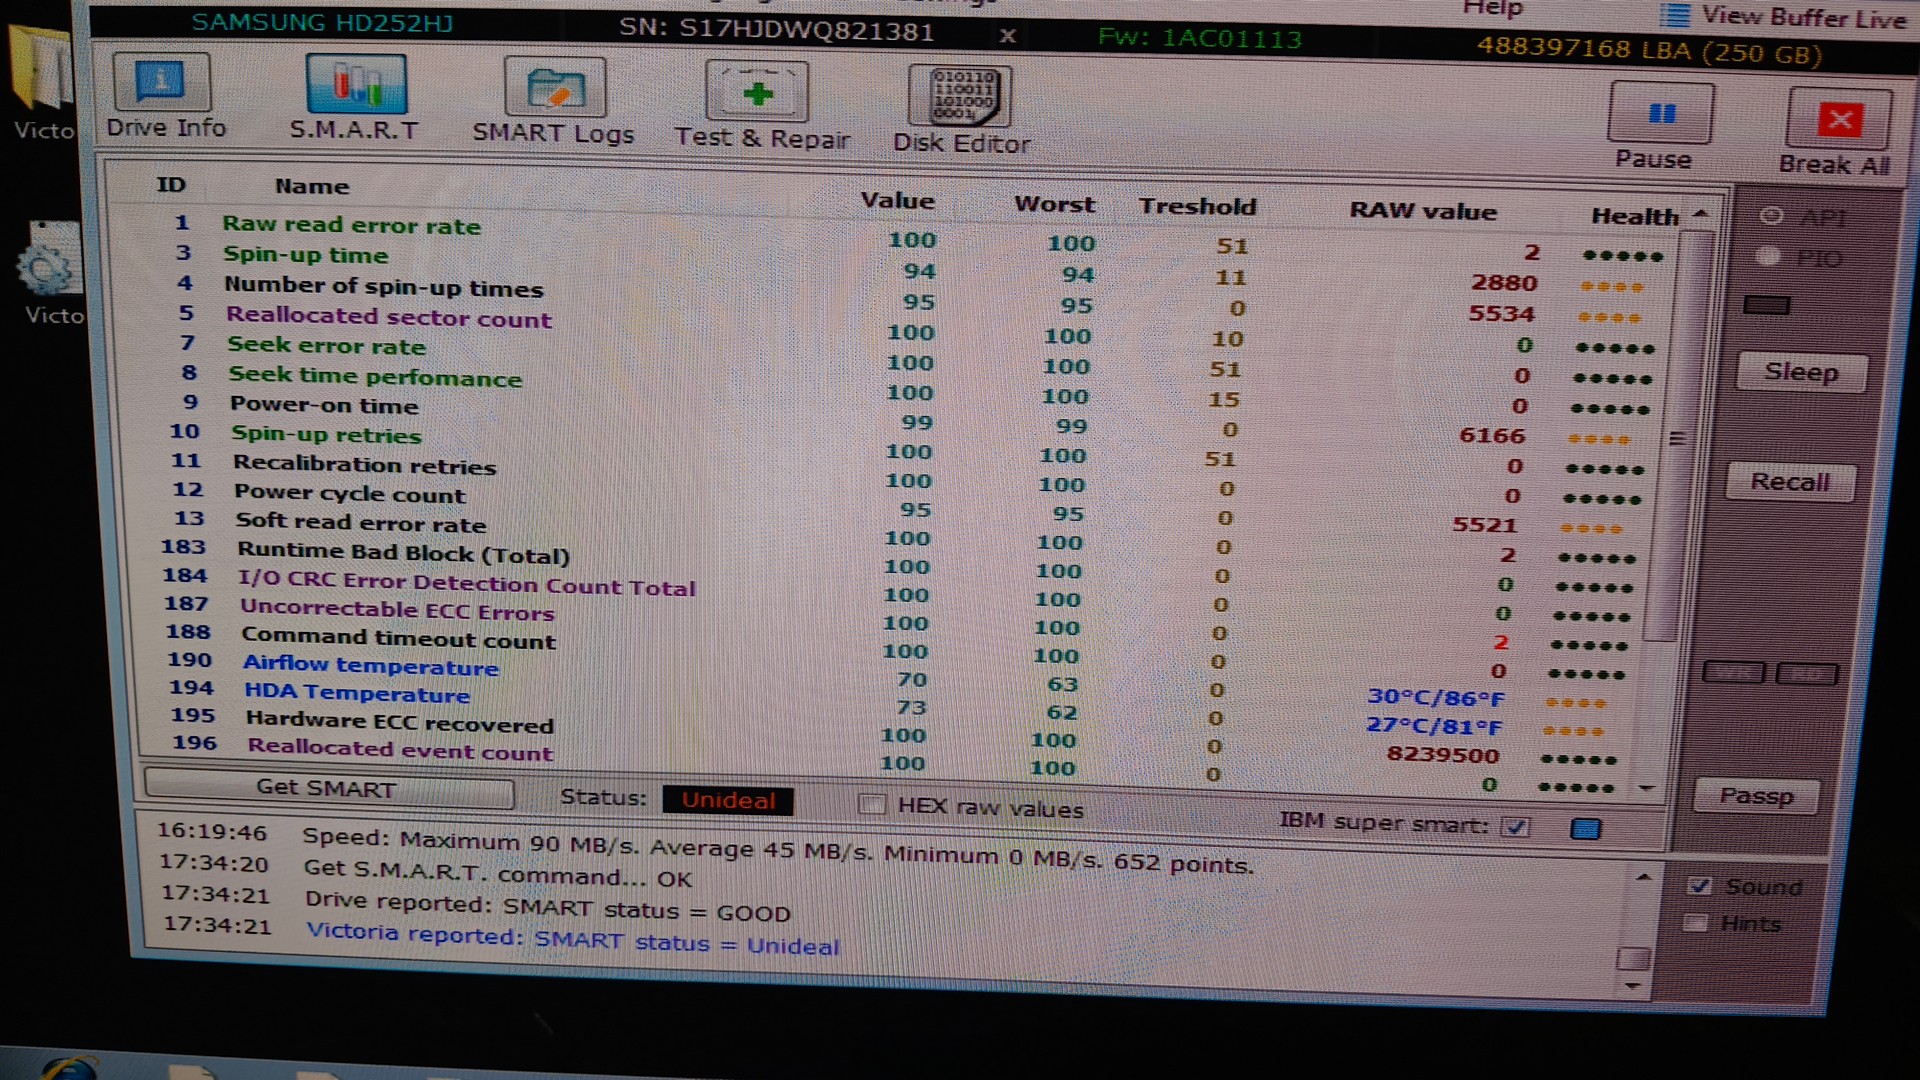The height and width of the screenshot is (1080, 1920).
Task: Click the Drive reported SMART status log line
Action: tap(548, 906)
